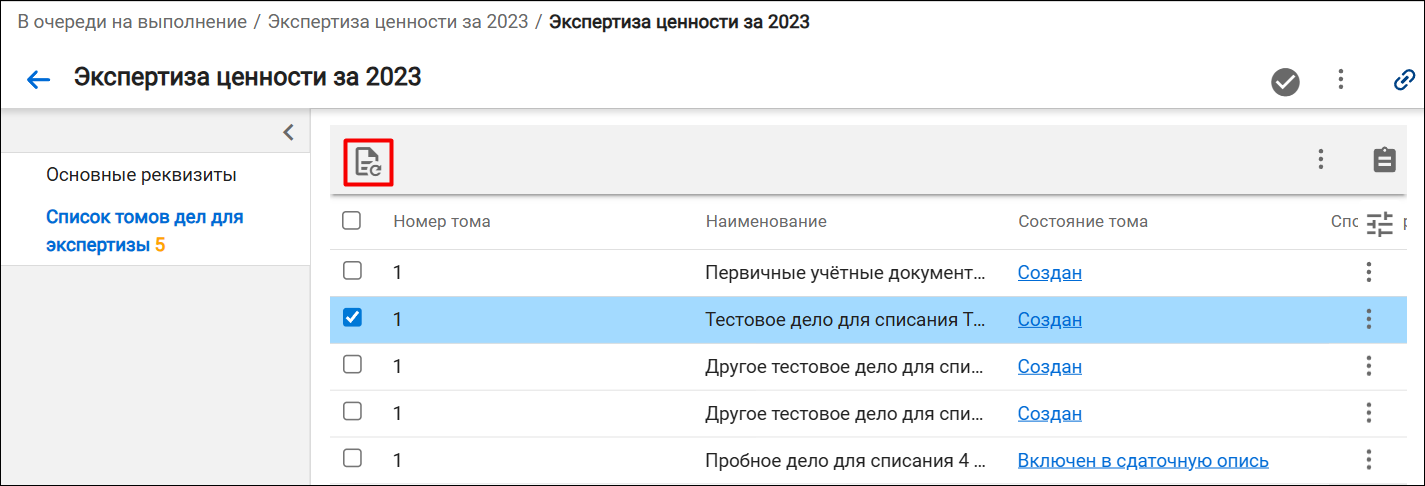Open the header's three-dot menu
This screenshot has height=486, width=1425.
[x=1341, y=80]
